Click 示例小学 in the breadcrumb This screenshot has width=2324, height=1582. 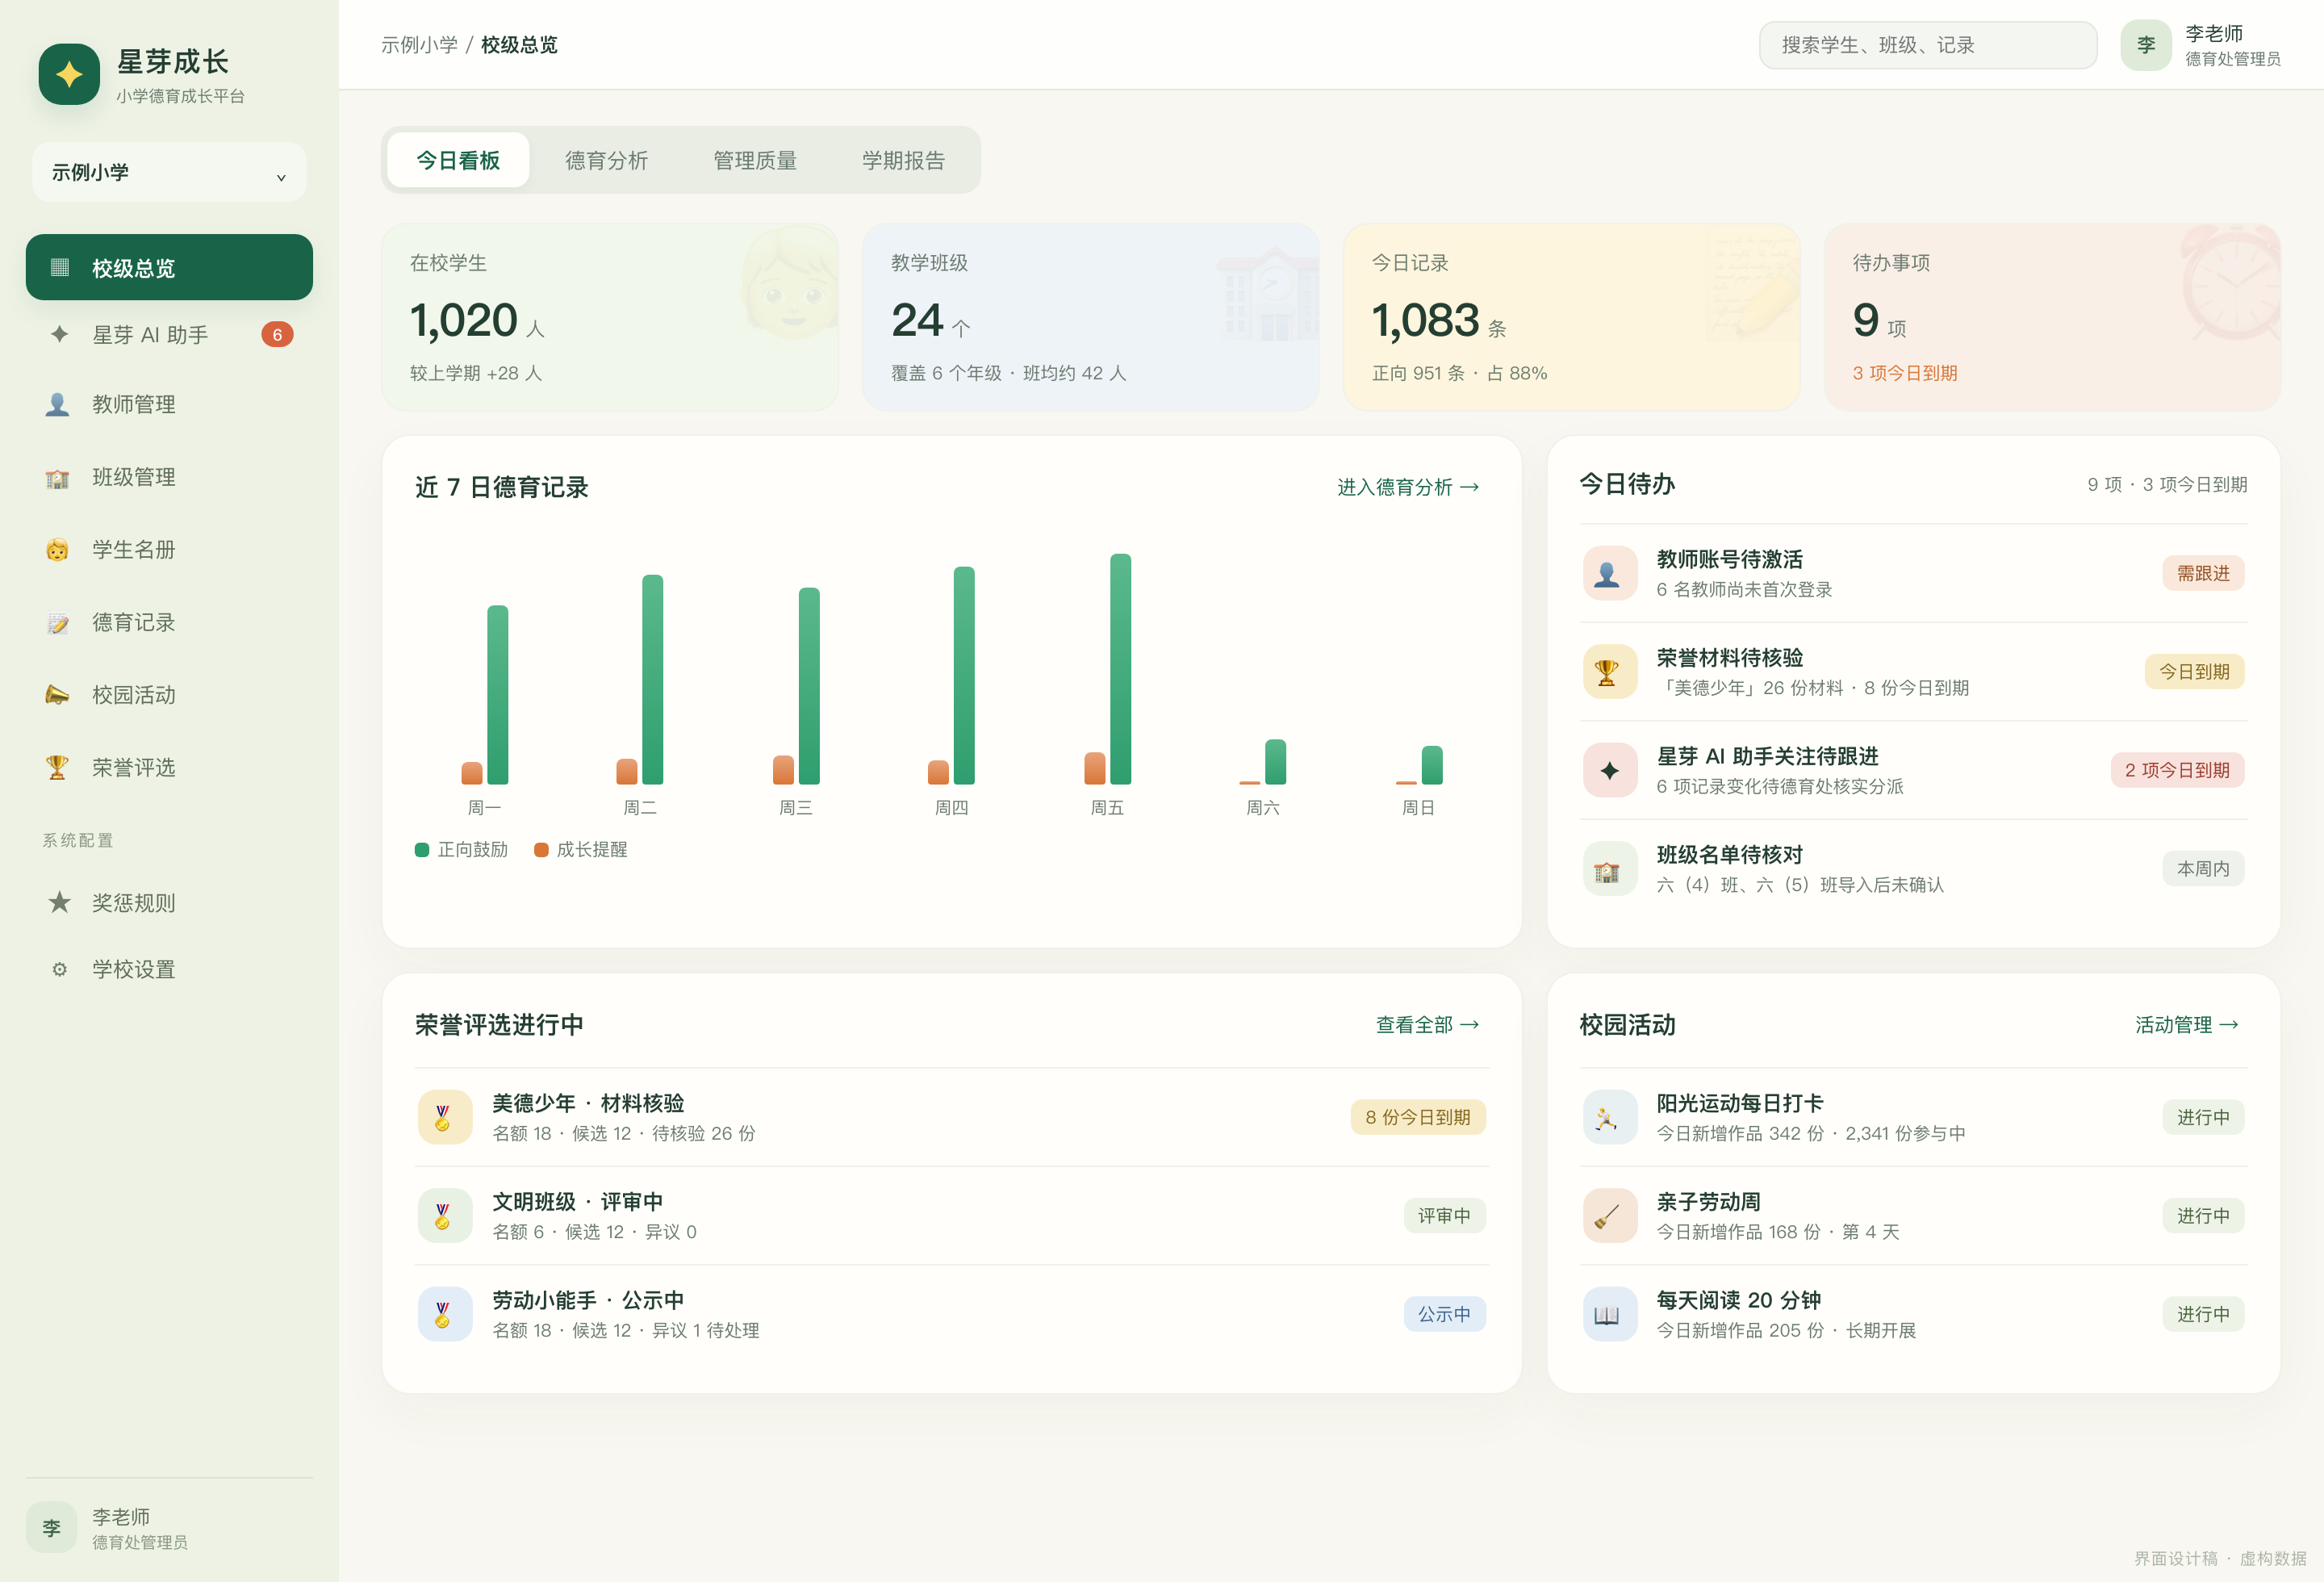[x=419, y=45]
